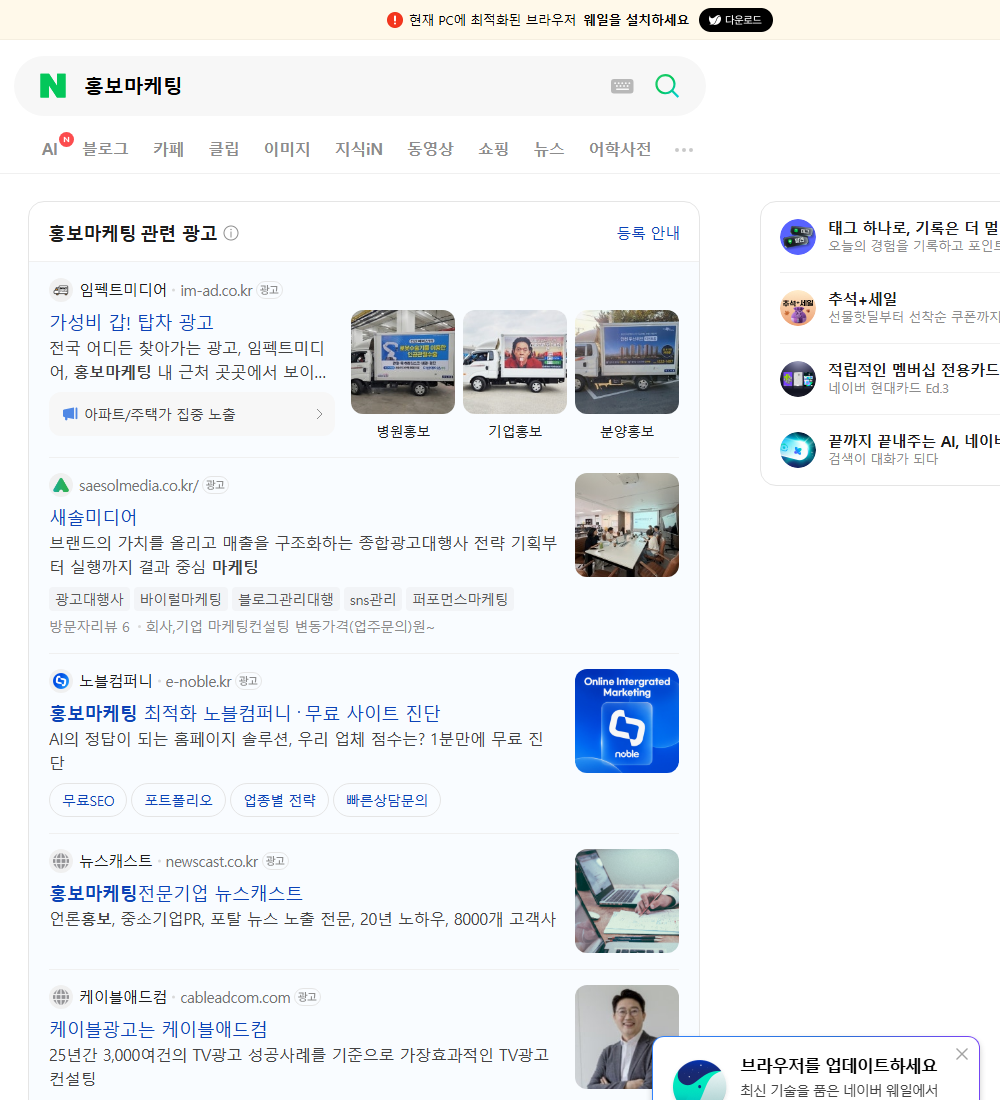Image resolution: width=1000 pixels, height=1100 pixels.
Task: Click the 방문자리뷰 6 text
Action: (90, 626)
